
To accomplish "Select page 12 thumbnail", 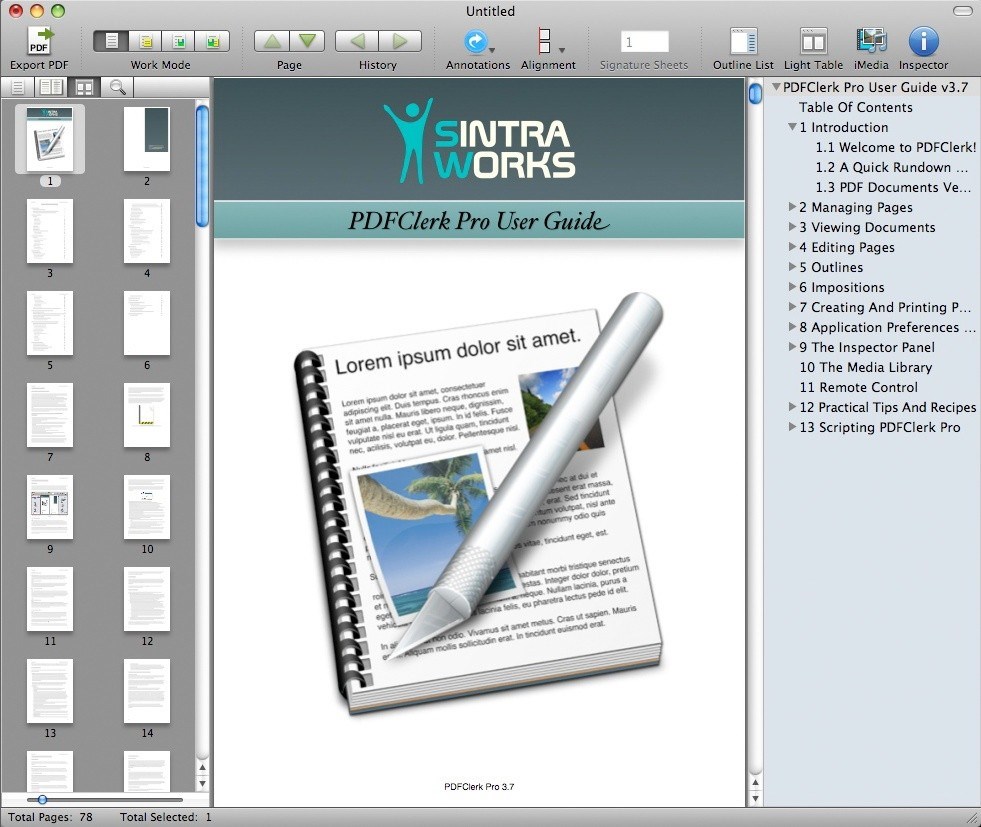I will click(x=147, y=599).
